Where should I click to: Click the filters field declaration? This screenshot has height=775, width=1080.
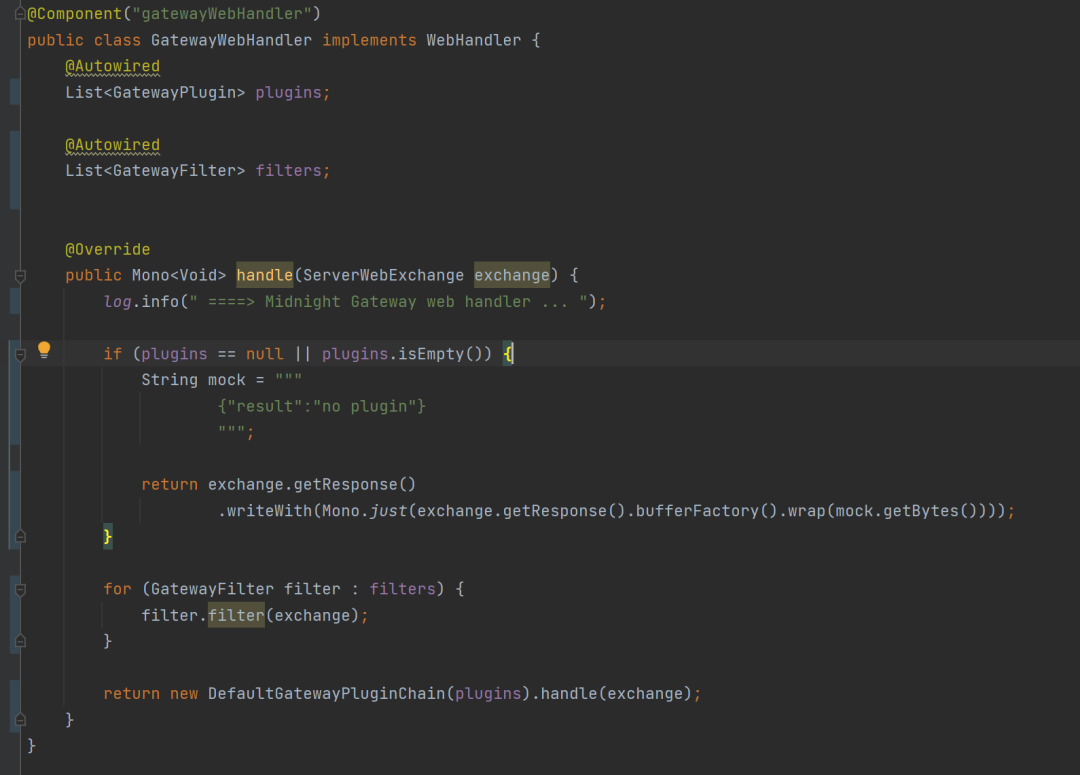[x=288, y=171]
